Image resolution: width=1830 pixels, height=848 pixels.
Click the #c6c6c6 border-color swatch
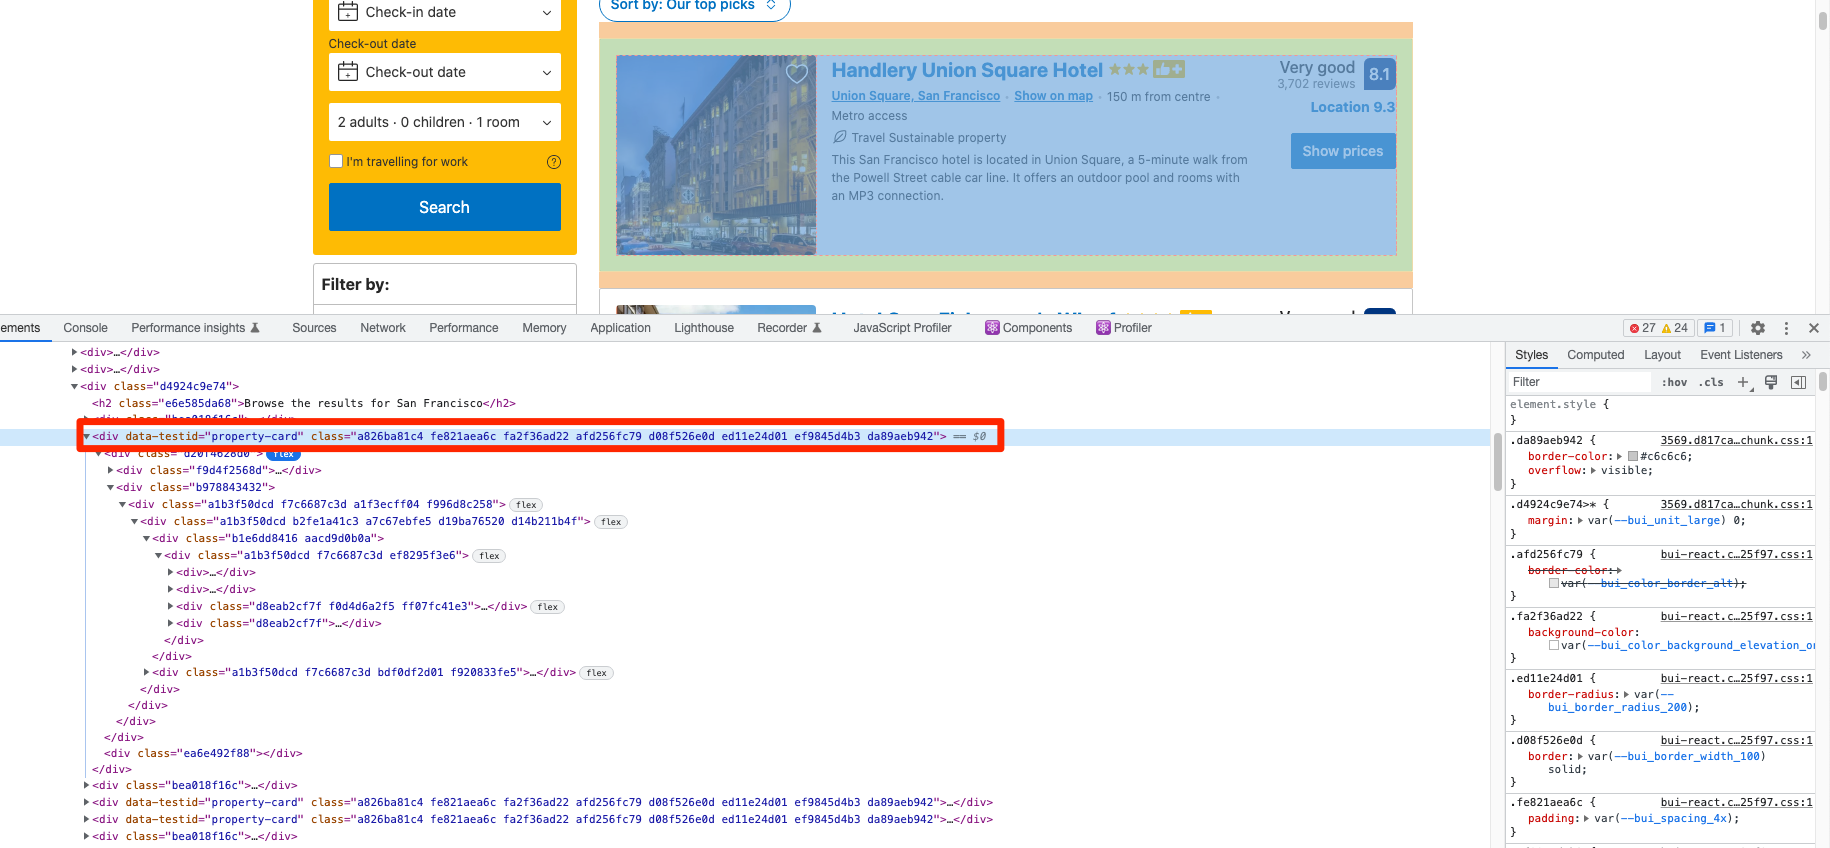pos(1633,456)
